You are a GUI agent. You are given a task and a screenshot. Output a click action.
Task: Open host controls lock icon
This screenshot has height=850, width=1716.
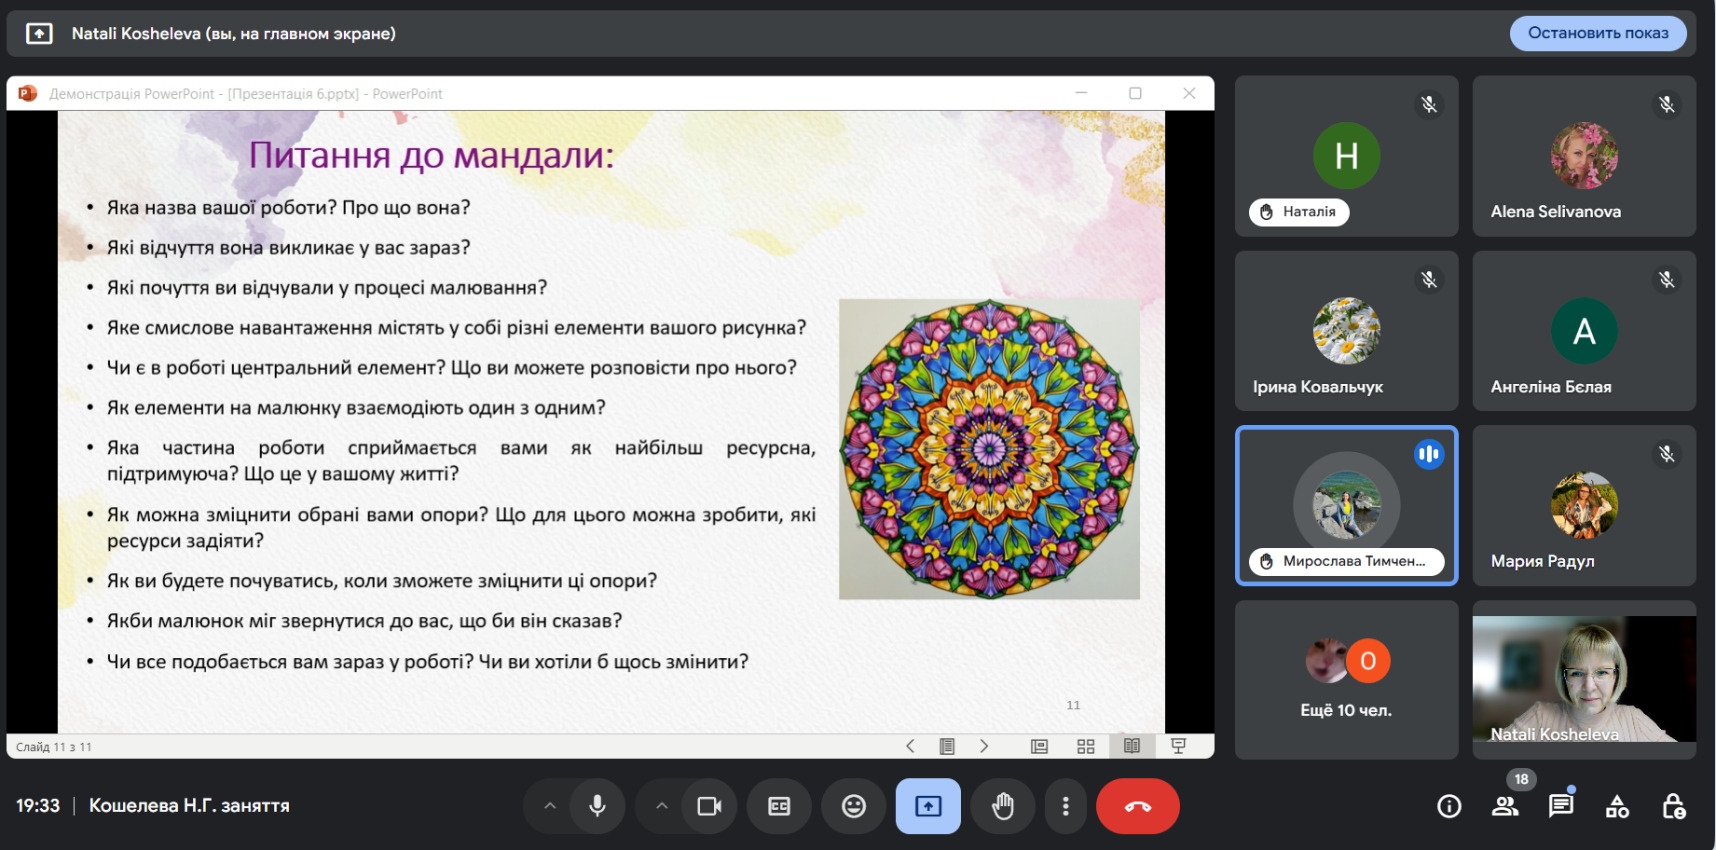pyautogui.click(x=1673, y=806)
